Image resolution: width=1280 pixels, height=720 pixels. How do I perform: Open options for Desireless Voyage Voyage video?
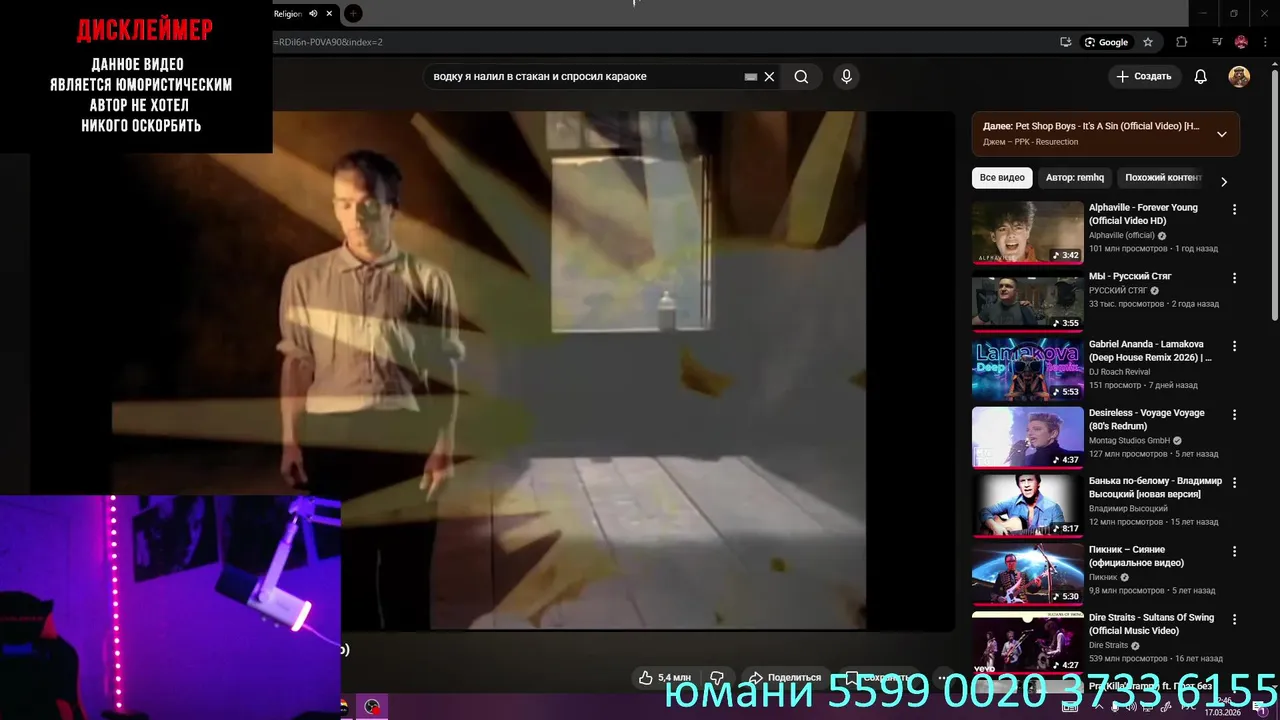1234,414
